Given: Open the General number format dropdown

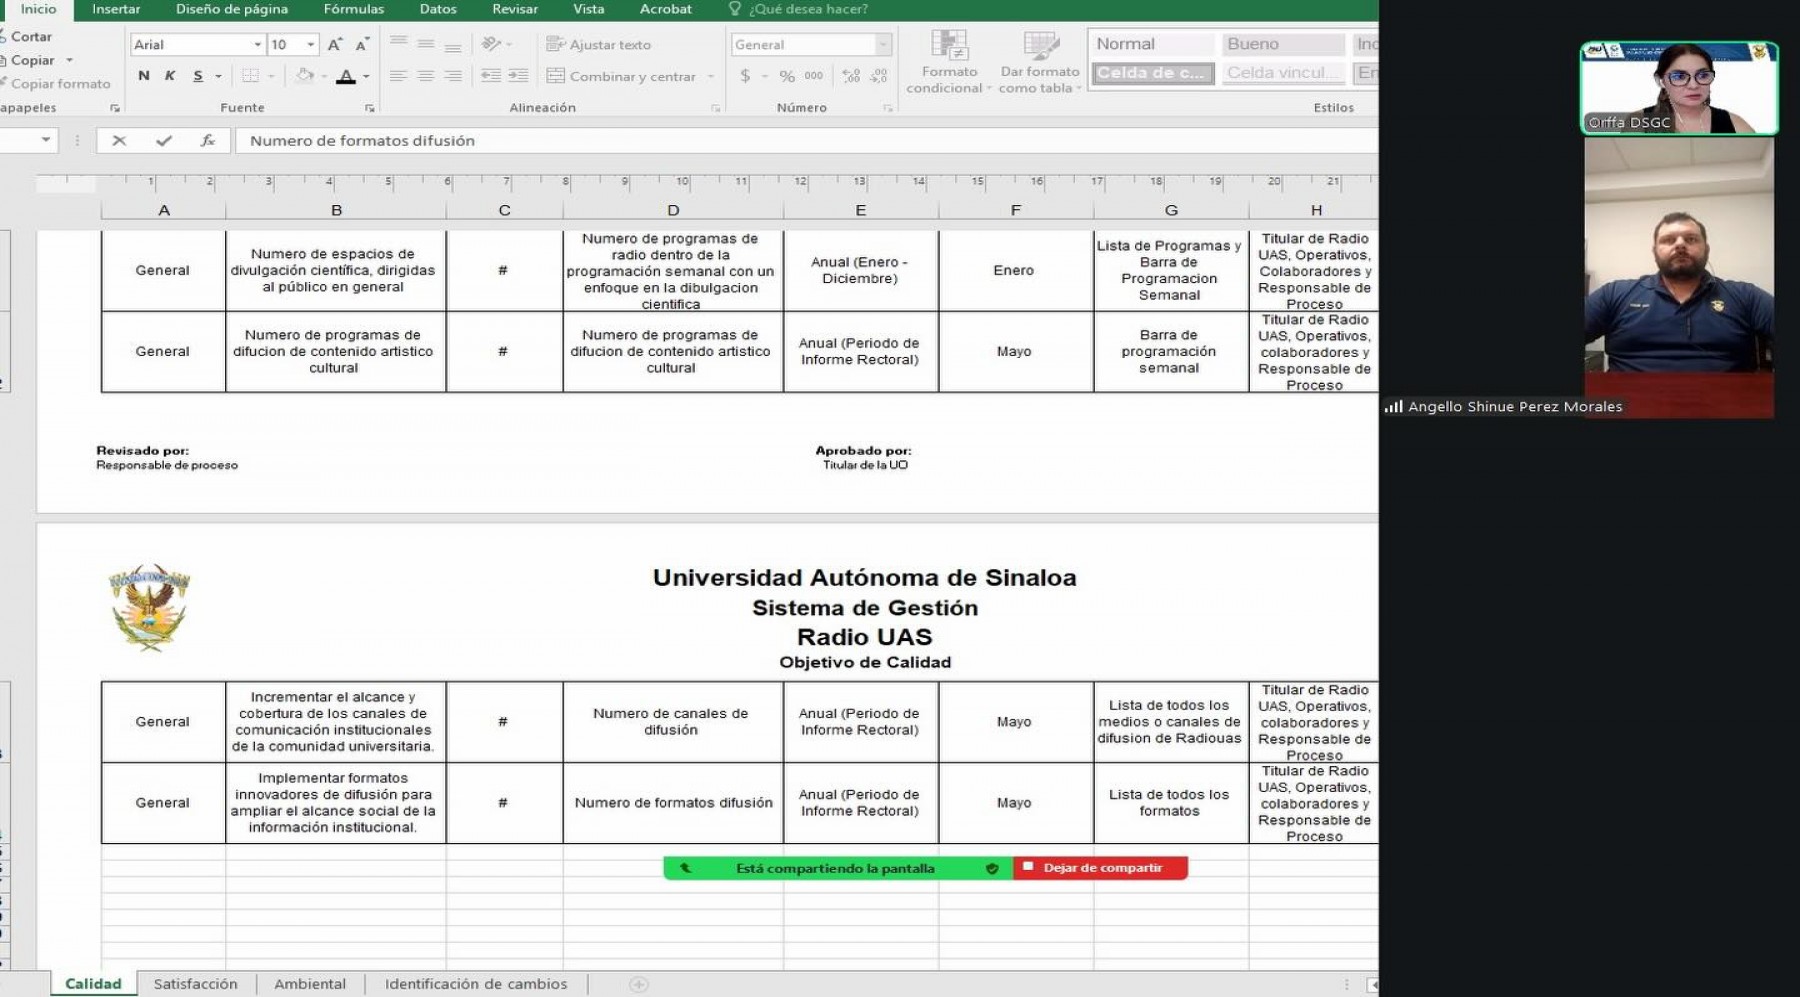Looking at the screenshot, I should pos(883,45).
